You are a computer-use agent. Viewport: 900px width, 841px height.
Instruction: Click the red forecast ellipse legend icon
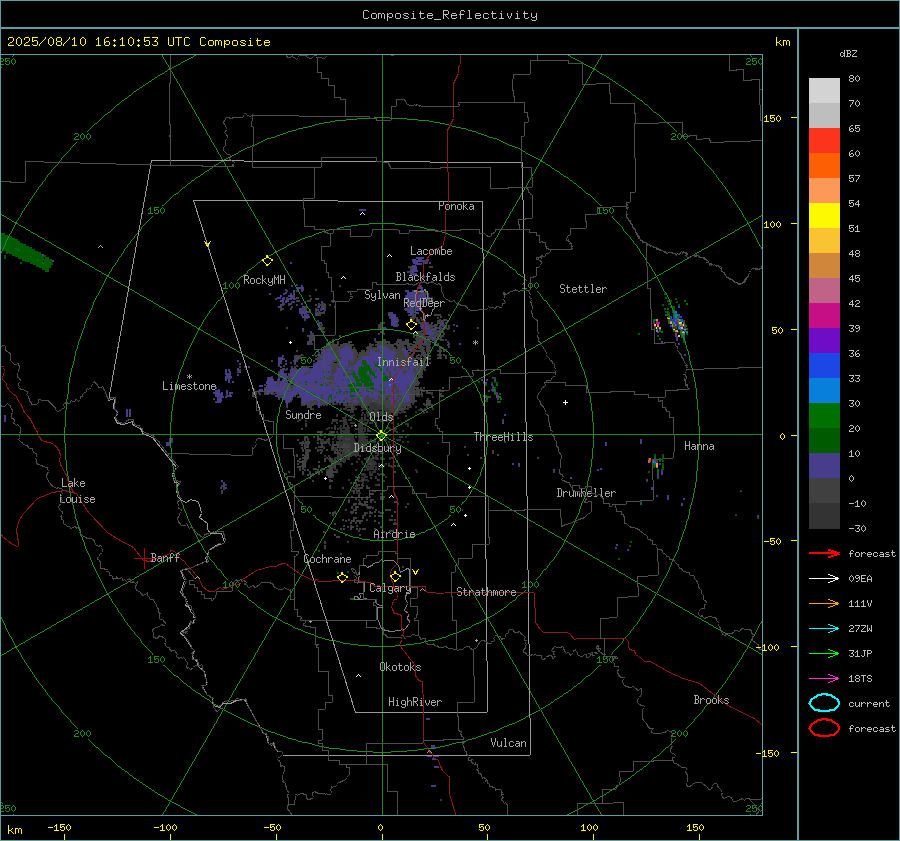point(824,728)
